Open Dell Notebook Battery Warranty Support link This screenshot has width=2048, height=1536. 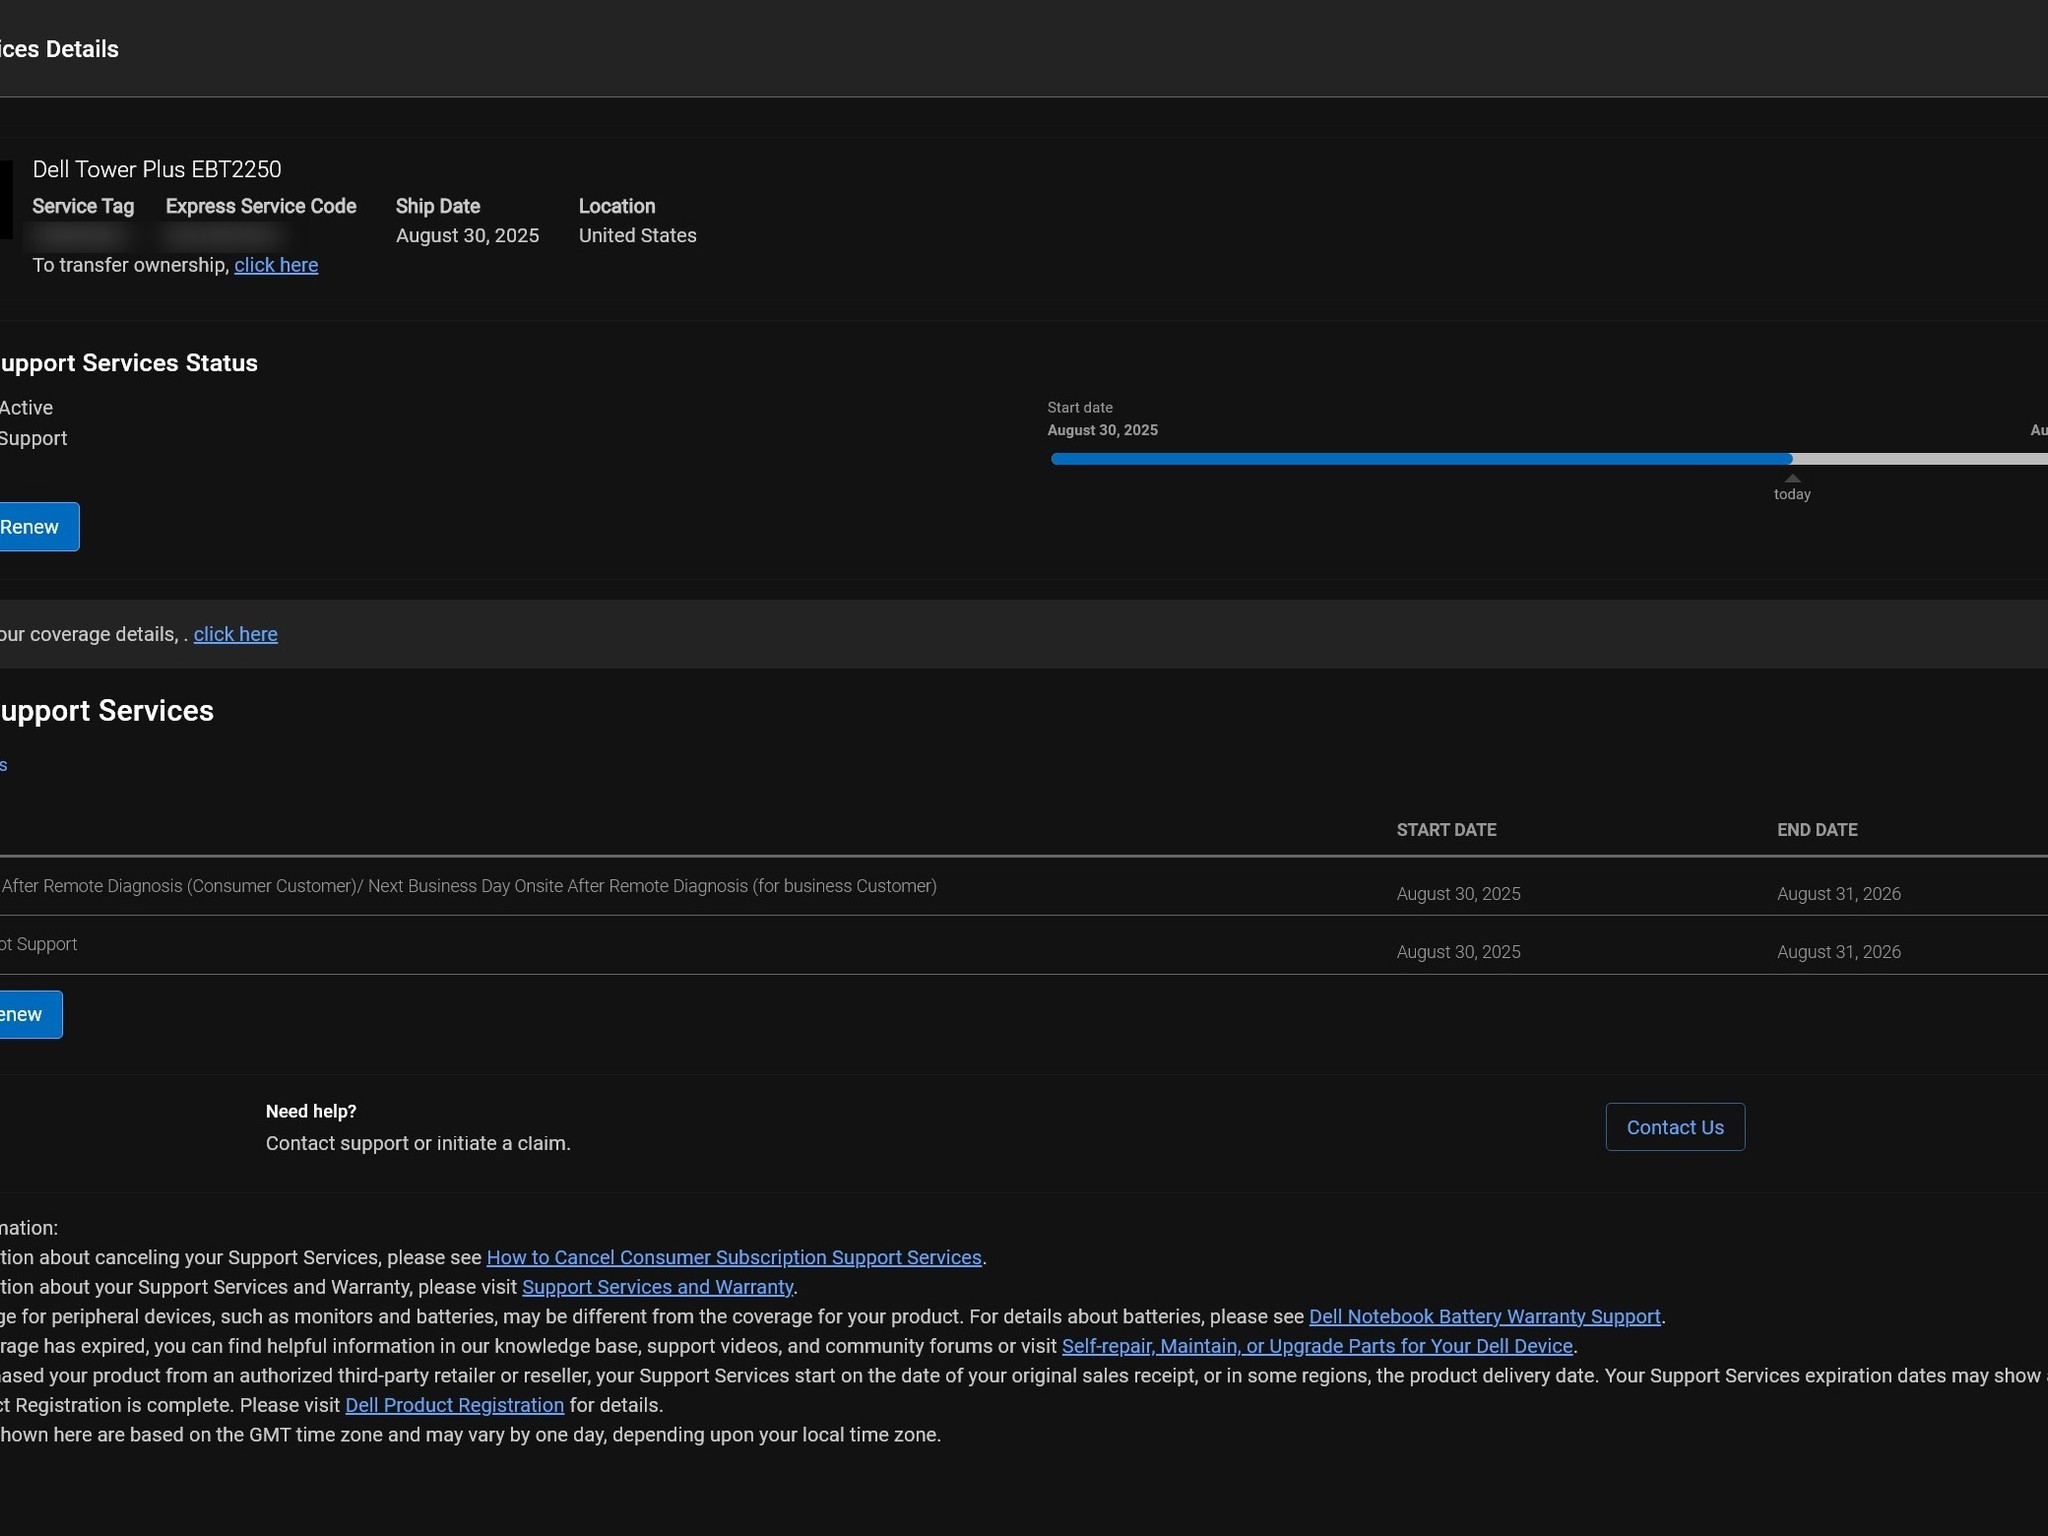click(1485, 1316)
